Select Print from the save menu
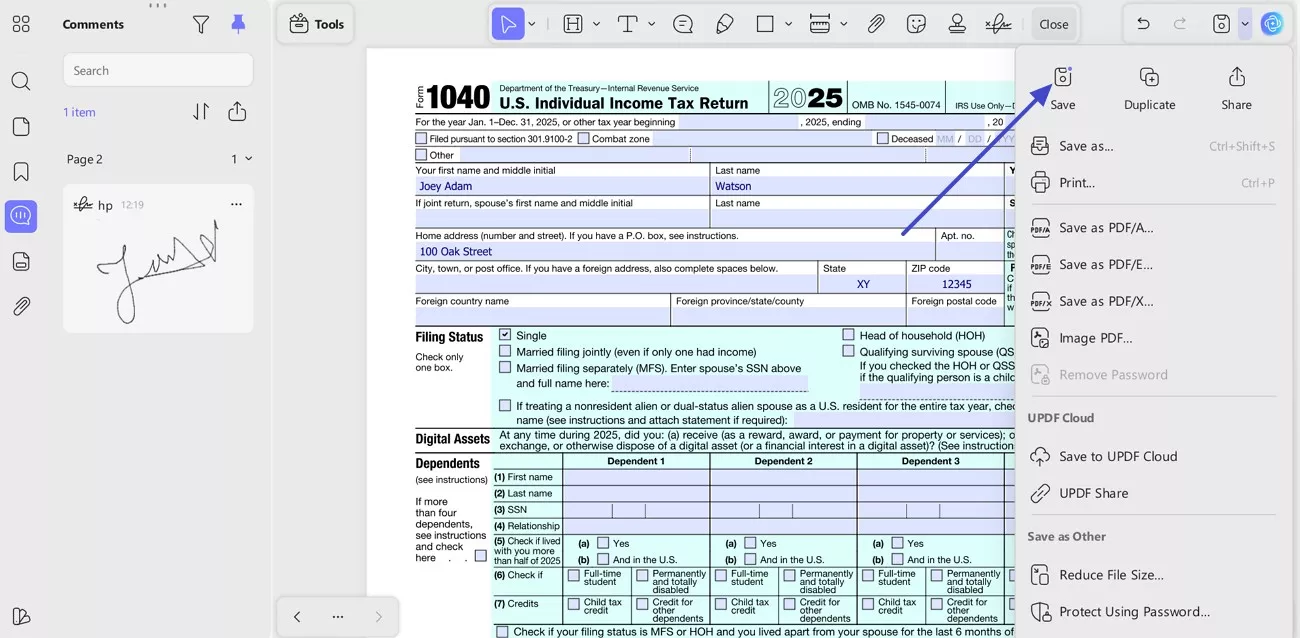 1078,182
